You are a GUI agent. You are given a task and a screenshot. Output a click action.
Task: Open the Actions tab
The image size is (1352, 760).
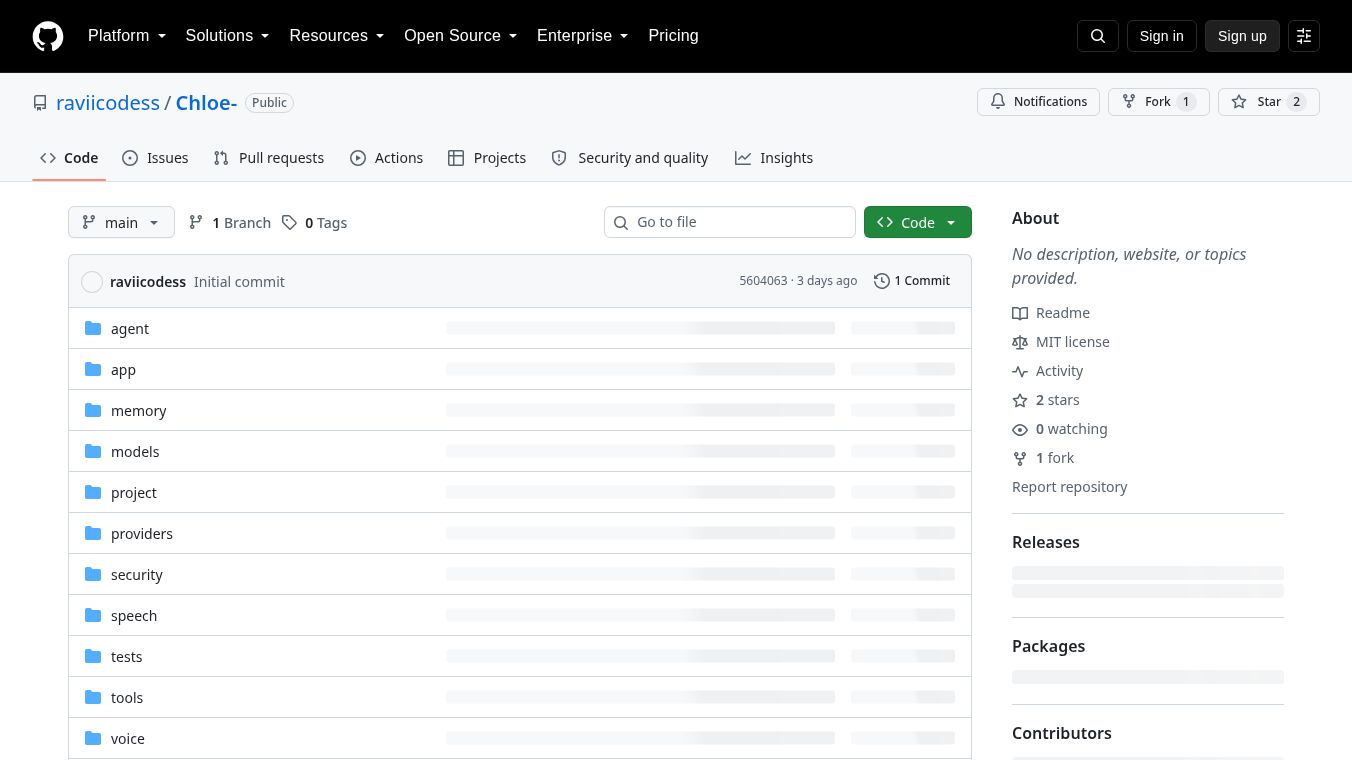click(387, 158)
